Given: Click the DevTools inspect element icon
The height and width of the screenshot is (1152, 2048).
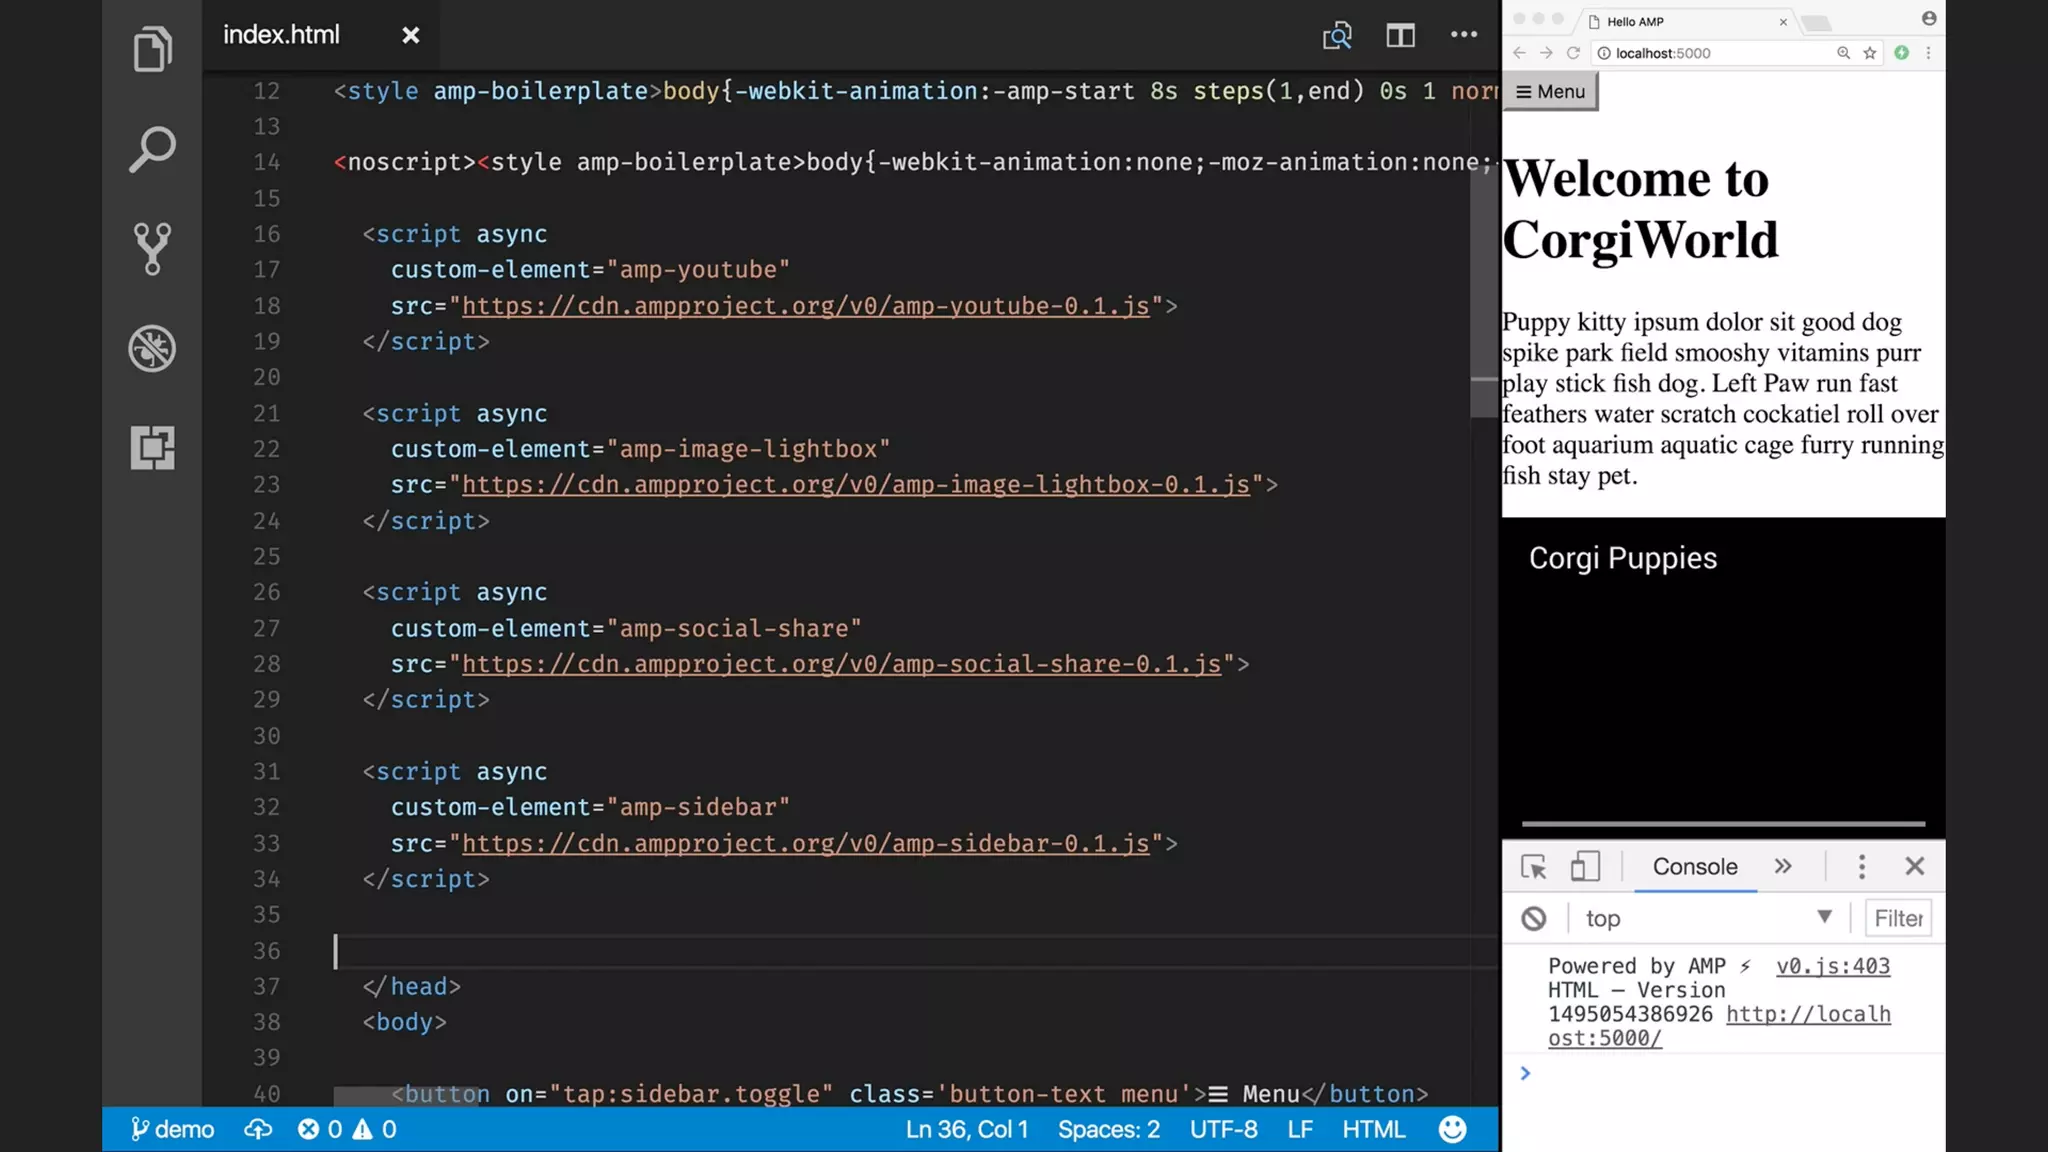Looking at the screenshot, I should pyautogui.click(x=1533, y=867).
